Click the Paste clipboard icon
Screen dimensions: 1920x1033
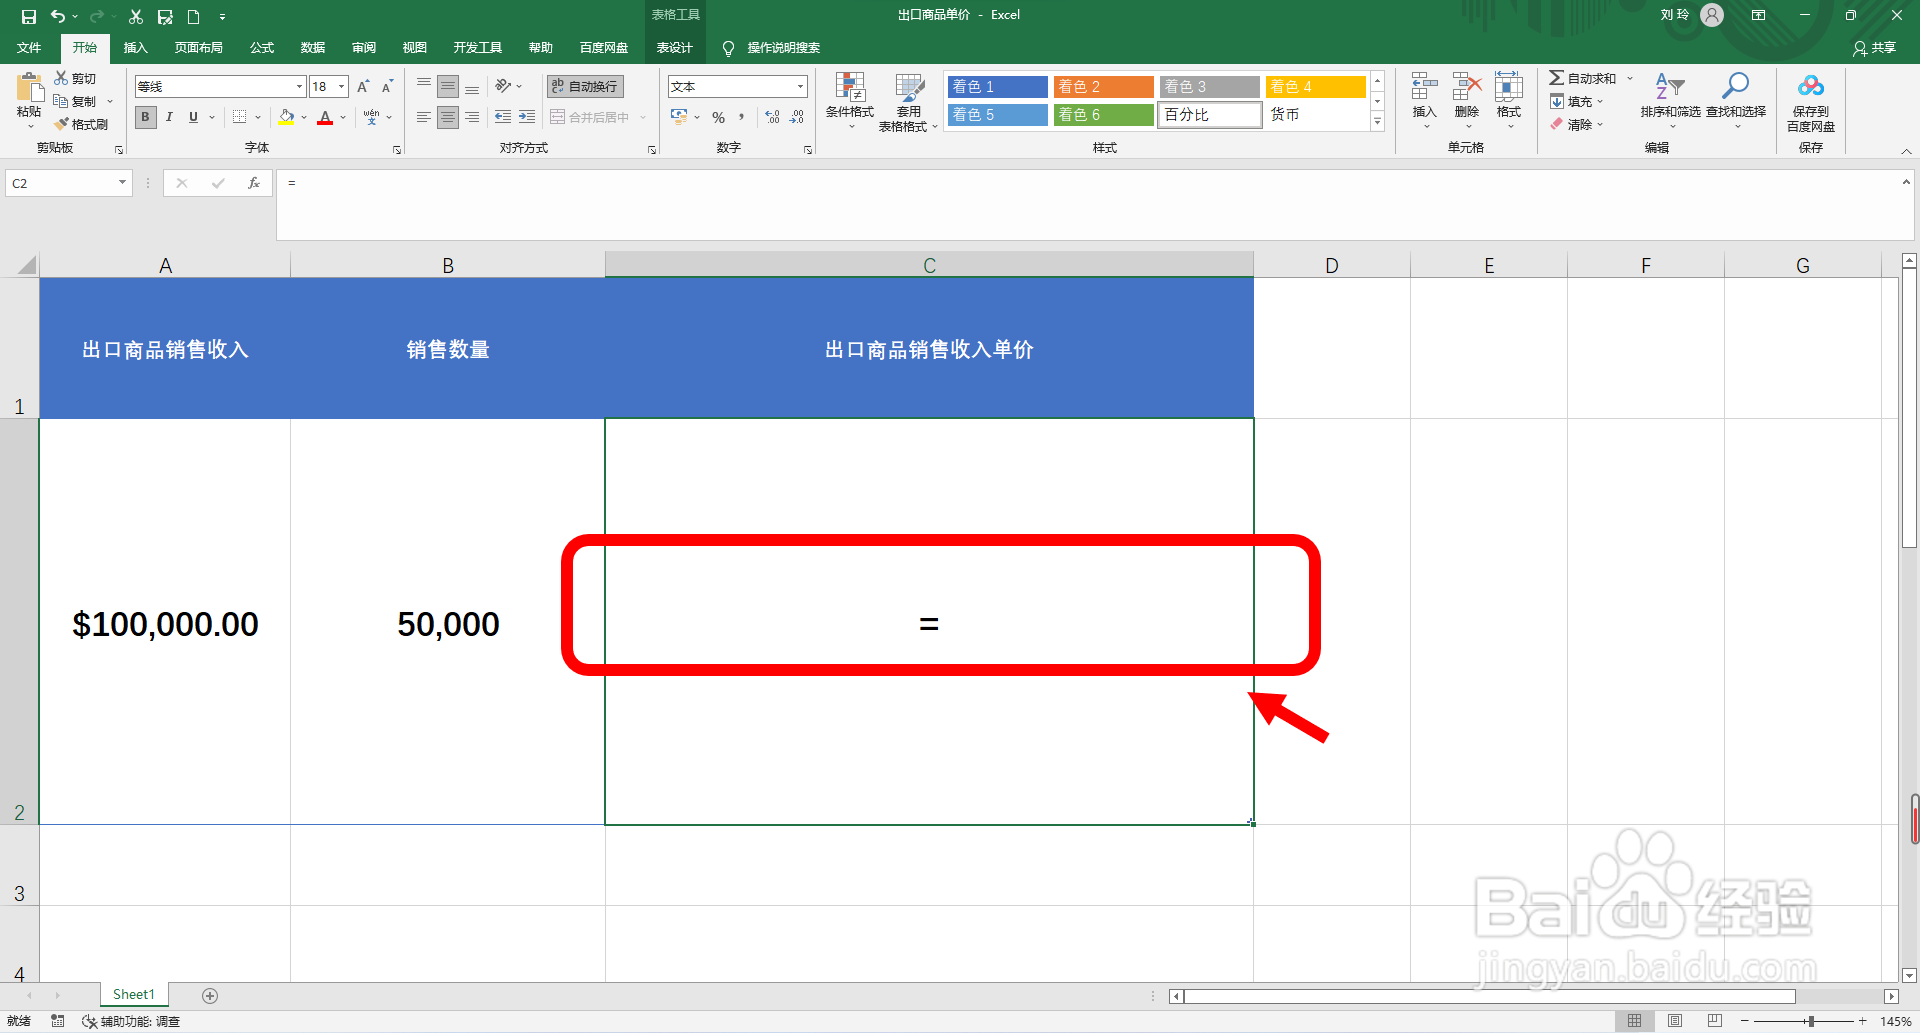click(x=29, y=87)
